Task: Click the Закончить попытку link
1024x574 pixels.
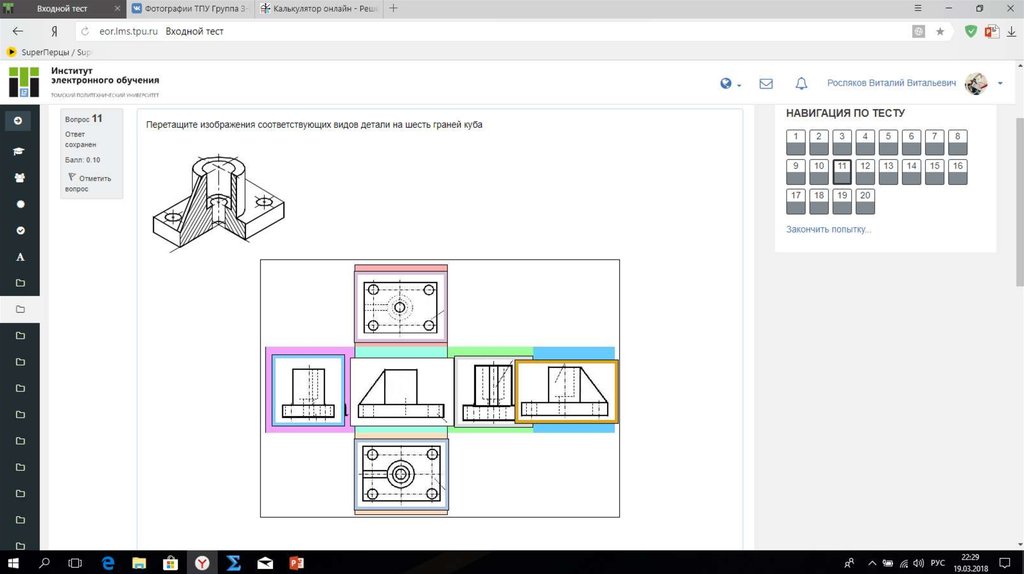Action: coord(828,229)
